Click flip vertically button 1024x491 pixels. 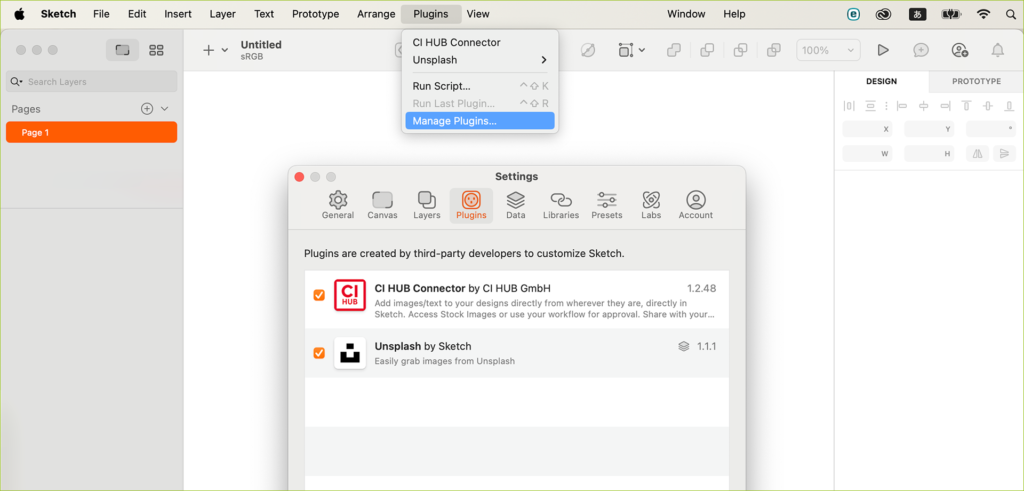pyautogui.click(x=1004, y=154)
